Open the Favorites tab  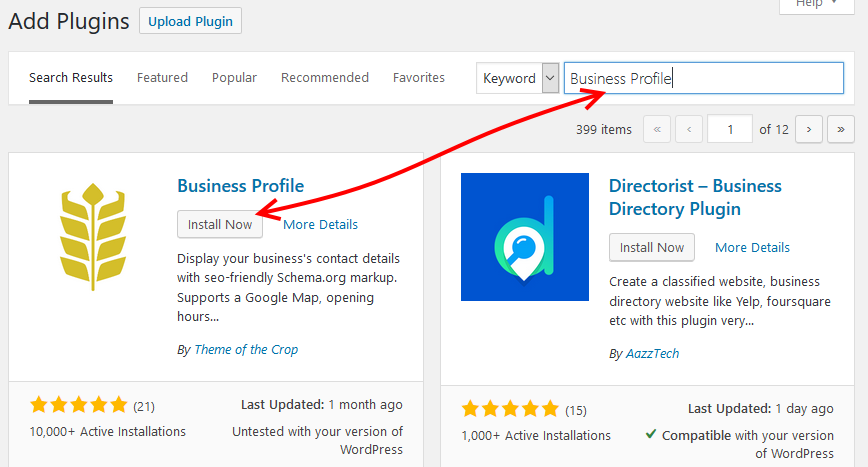click(x=418, y=77)
